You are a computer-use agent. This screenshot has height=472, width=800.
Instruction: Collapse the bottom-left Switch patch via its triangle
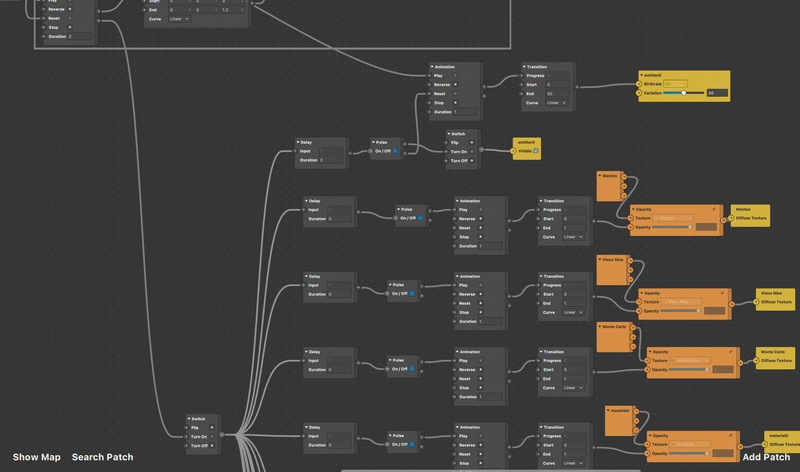click(x=189, y=419)
